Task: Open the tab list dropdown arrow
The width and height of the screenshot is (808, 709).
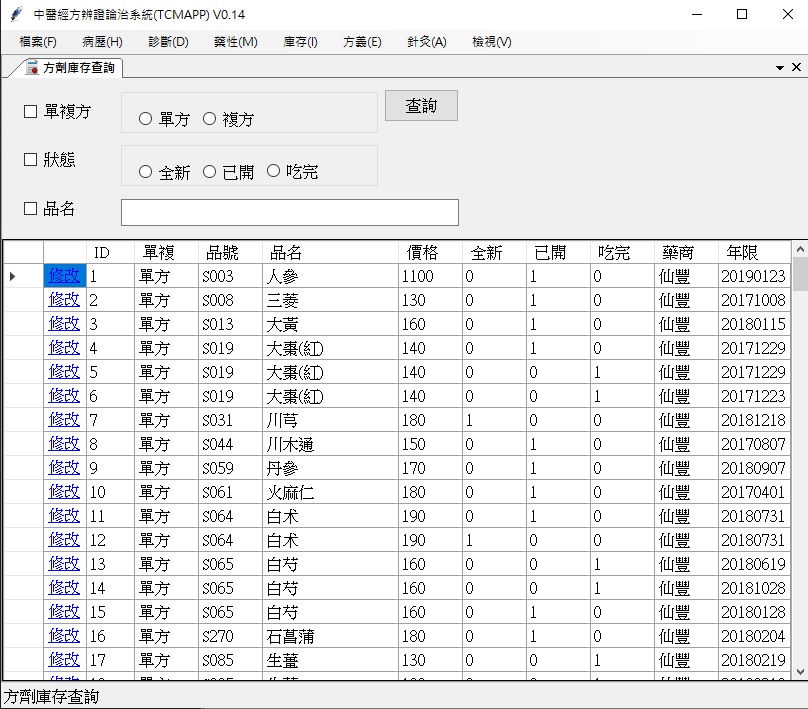Action: click(x=780, y=67)
